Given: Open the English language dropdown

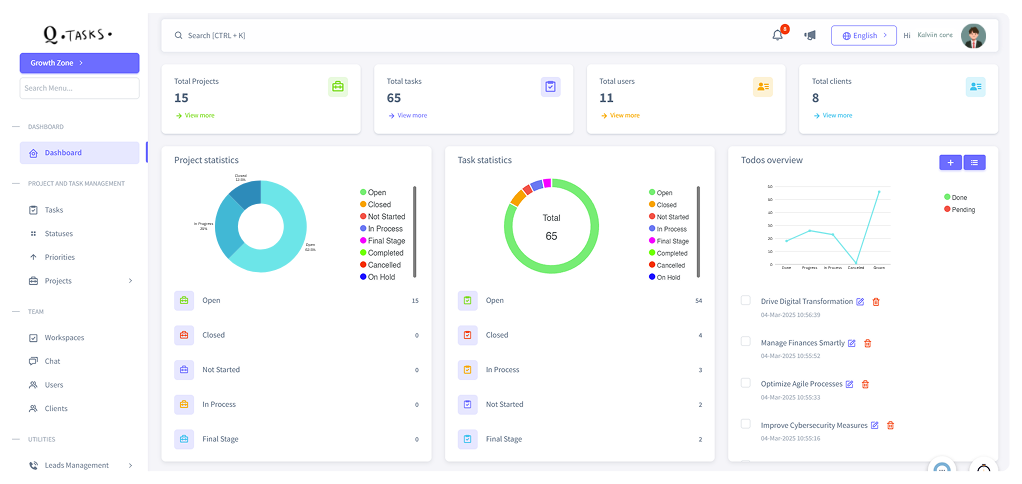Looking at the screenshot, I should [x=863, y=35].
